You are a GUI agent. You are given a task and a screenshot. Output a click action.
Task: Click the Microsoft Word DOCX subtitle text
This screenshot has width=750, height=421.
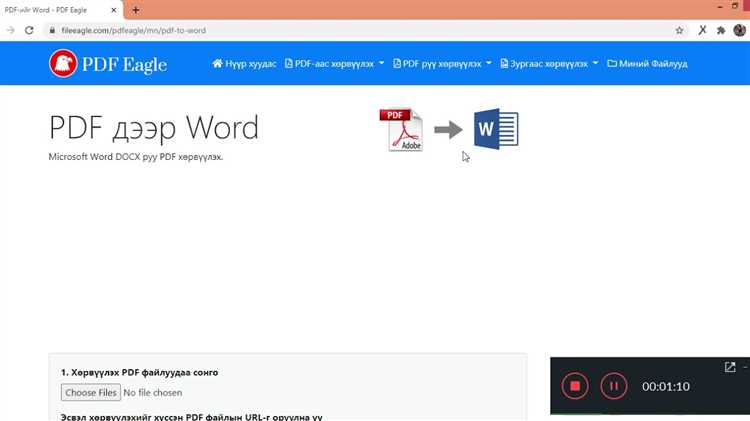(x=136, y=157)
